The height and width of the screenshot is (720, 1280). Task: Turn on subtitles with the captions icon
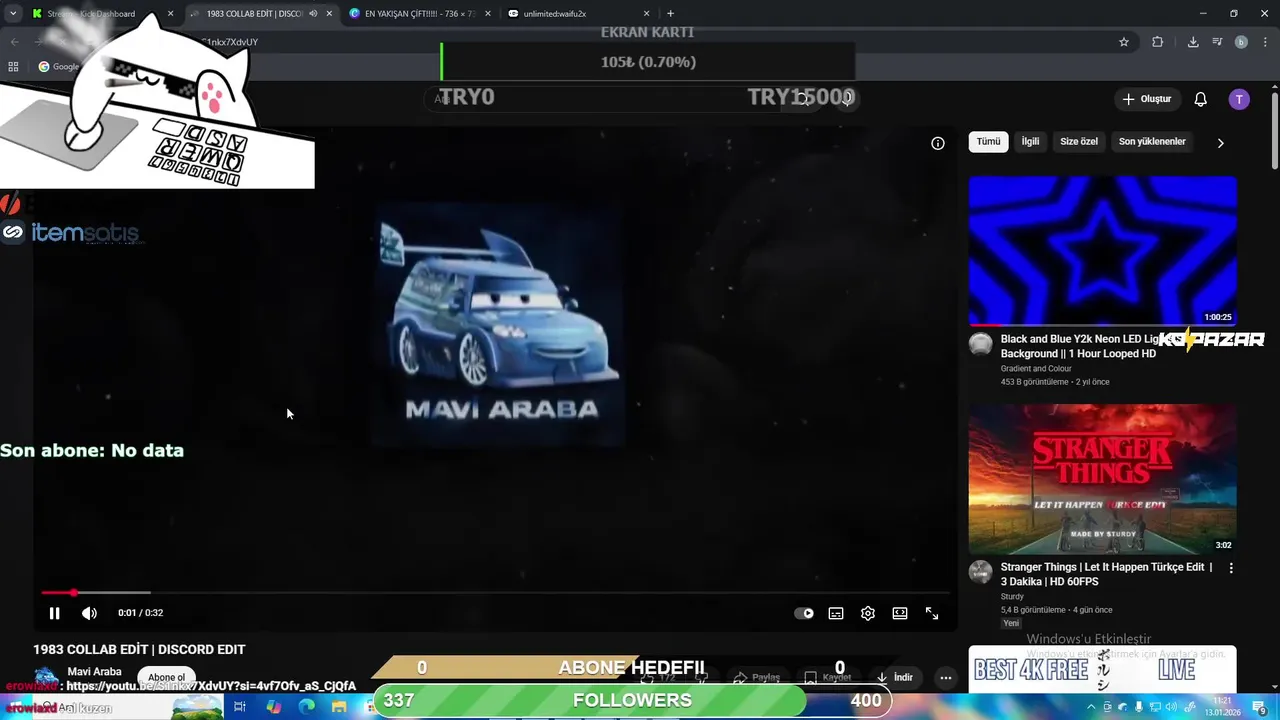pyautogui.click(x=836, y=613)
